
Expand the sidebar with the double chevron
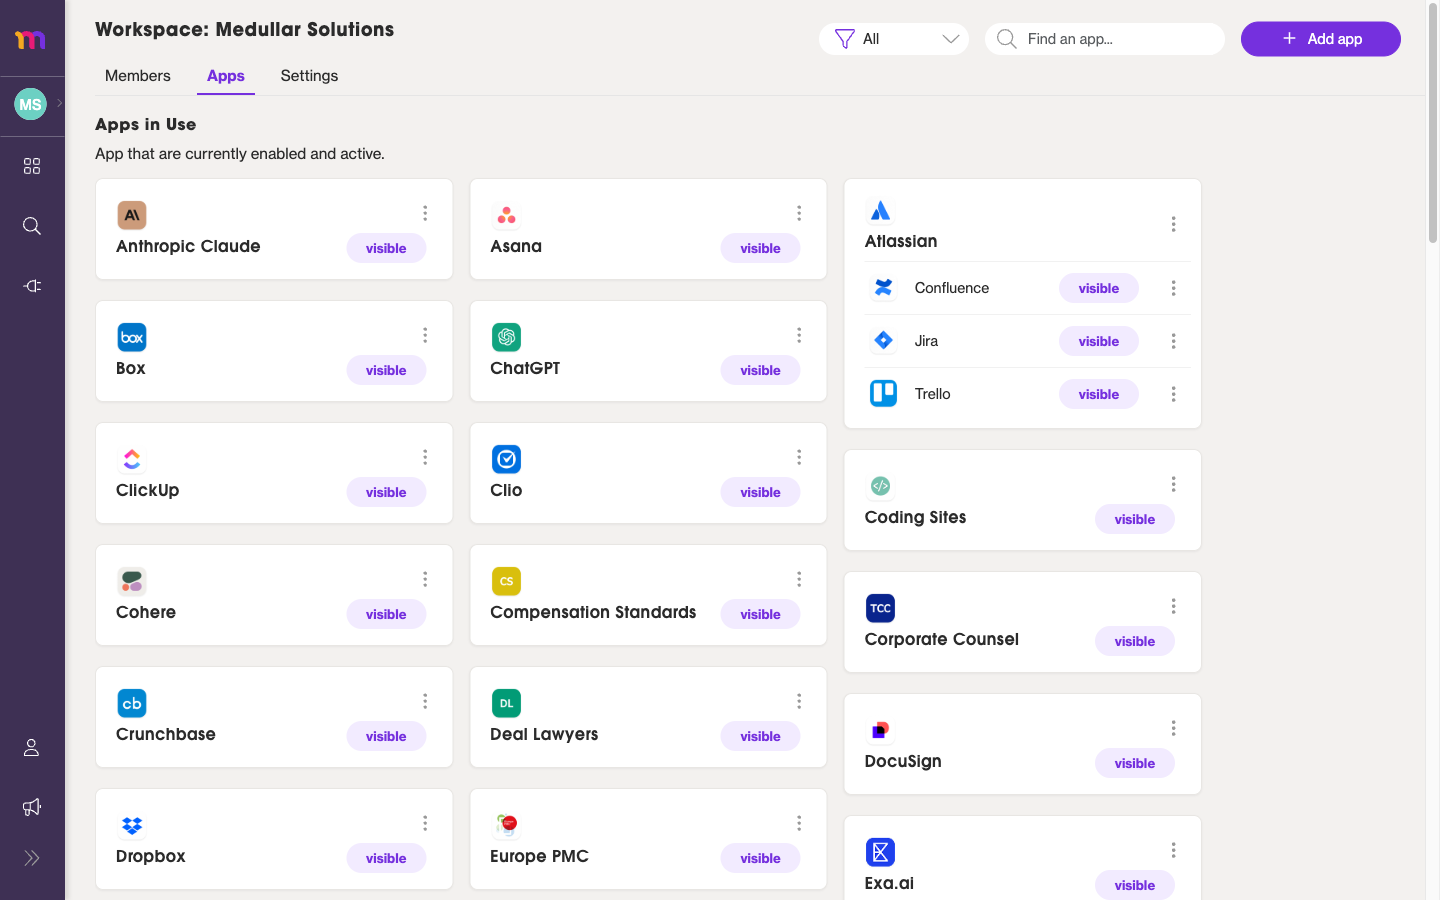point(32,858)
